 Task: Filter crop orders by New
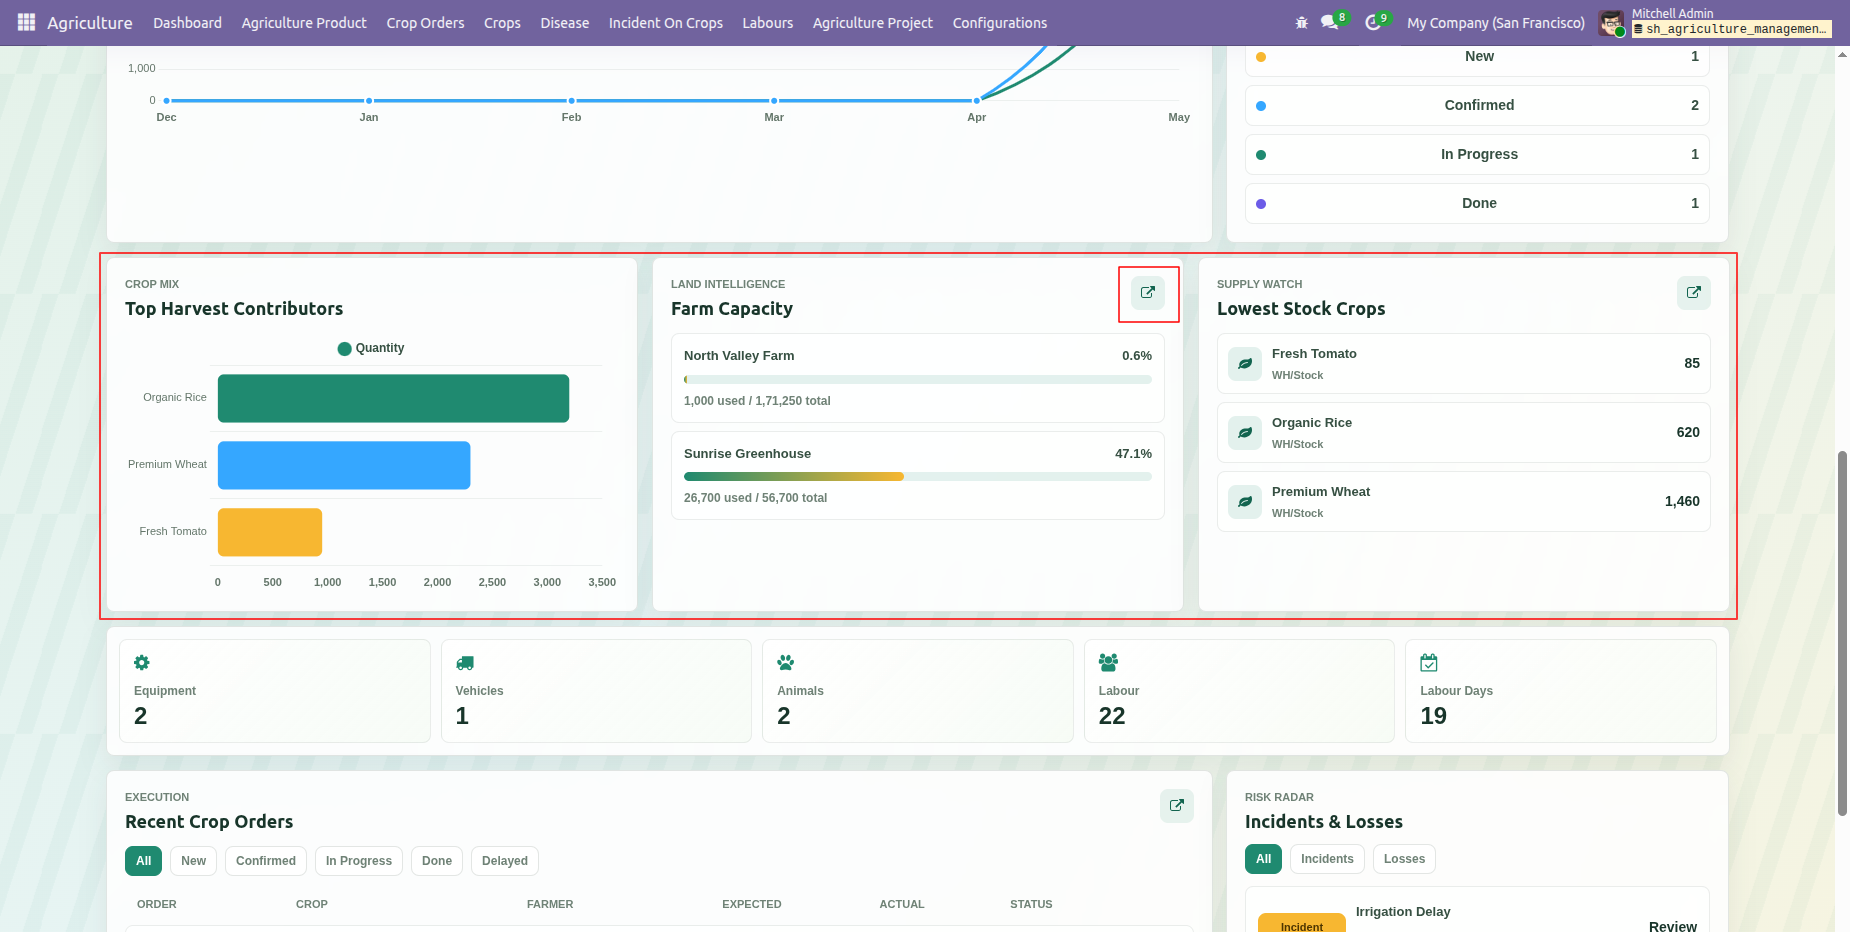tap(194, 861)
